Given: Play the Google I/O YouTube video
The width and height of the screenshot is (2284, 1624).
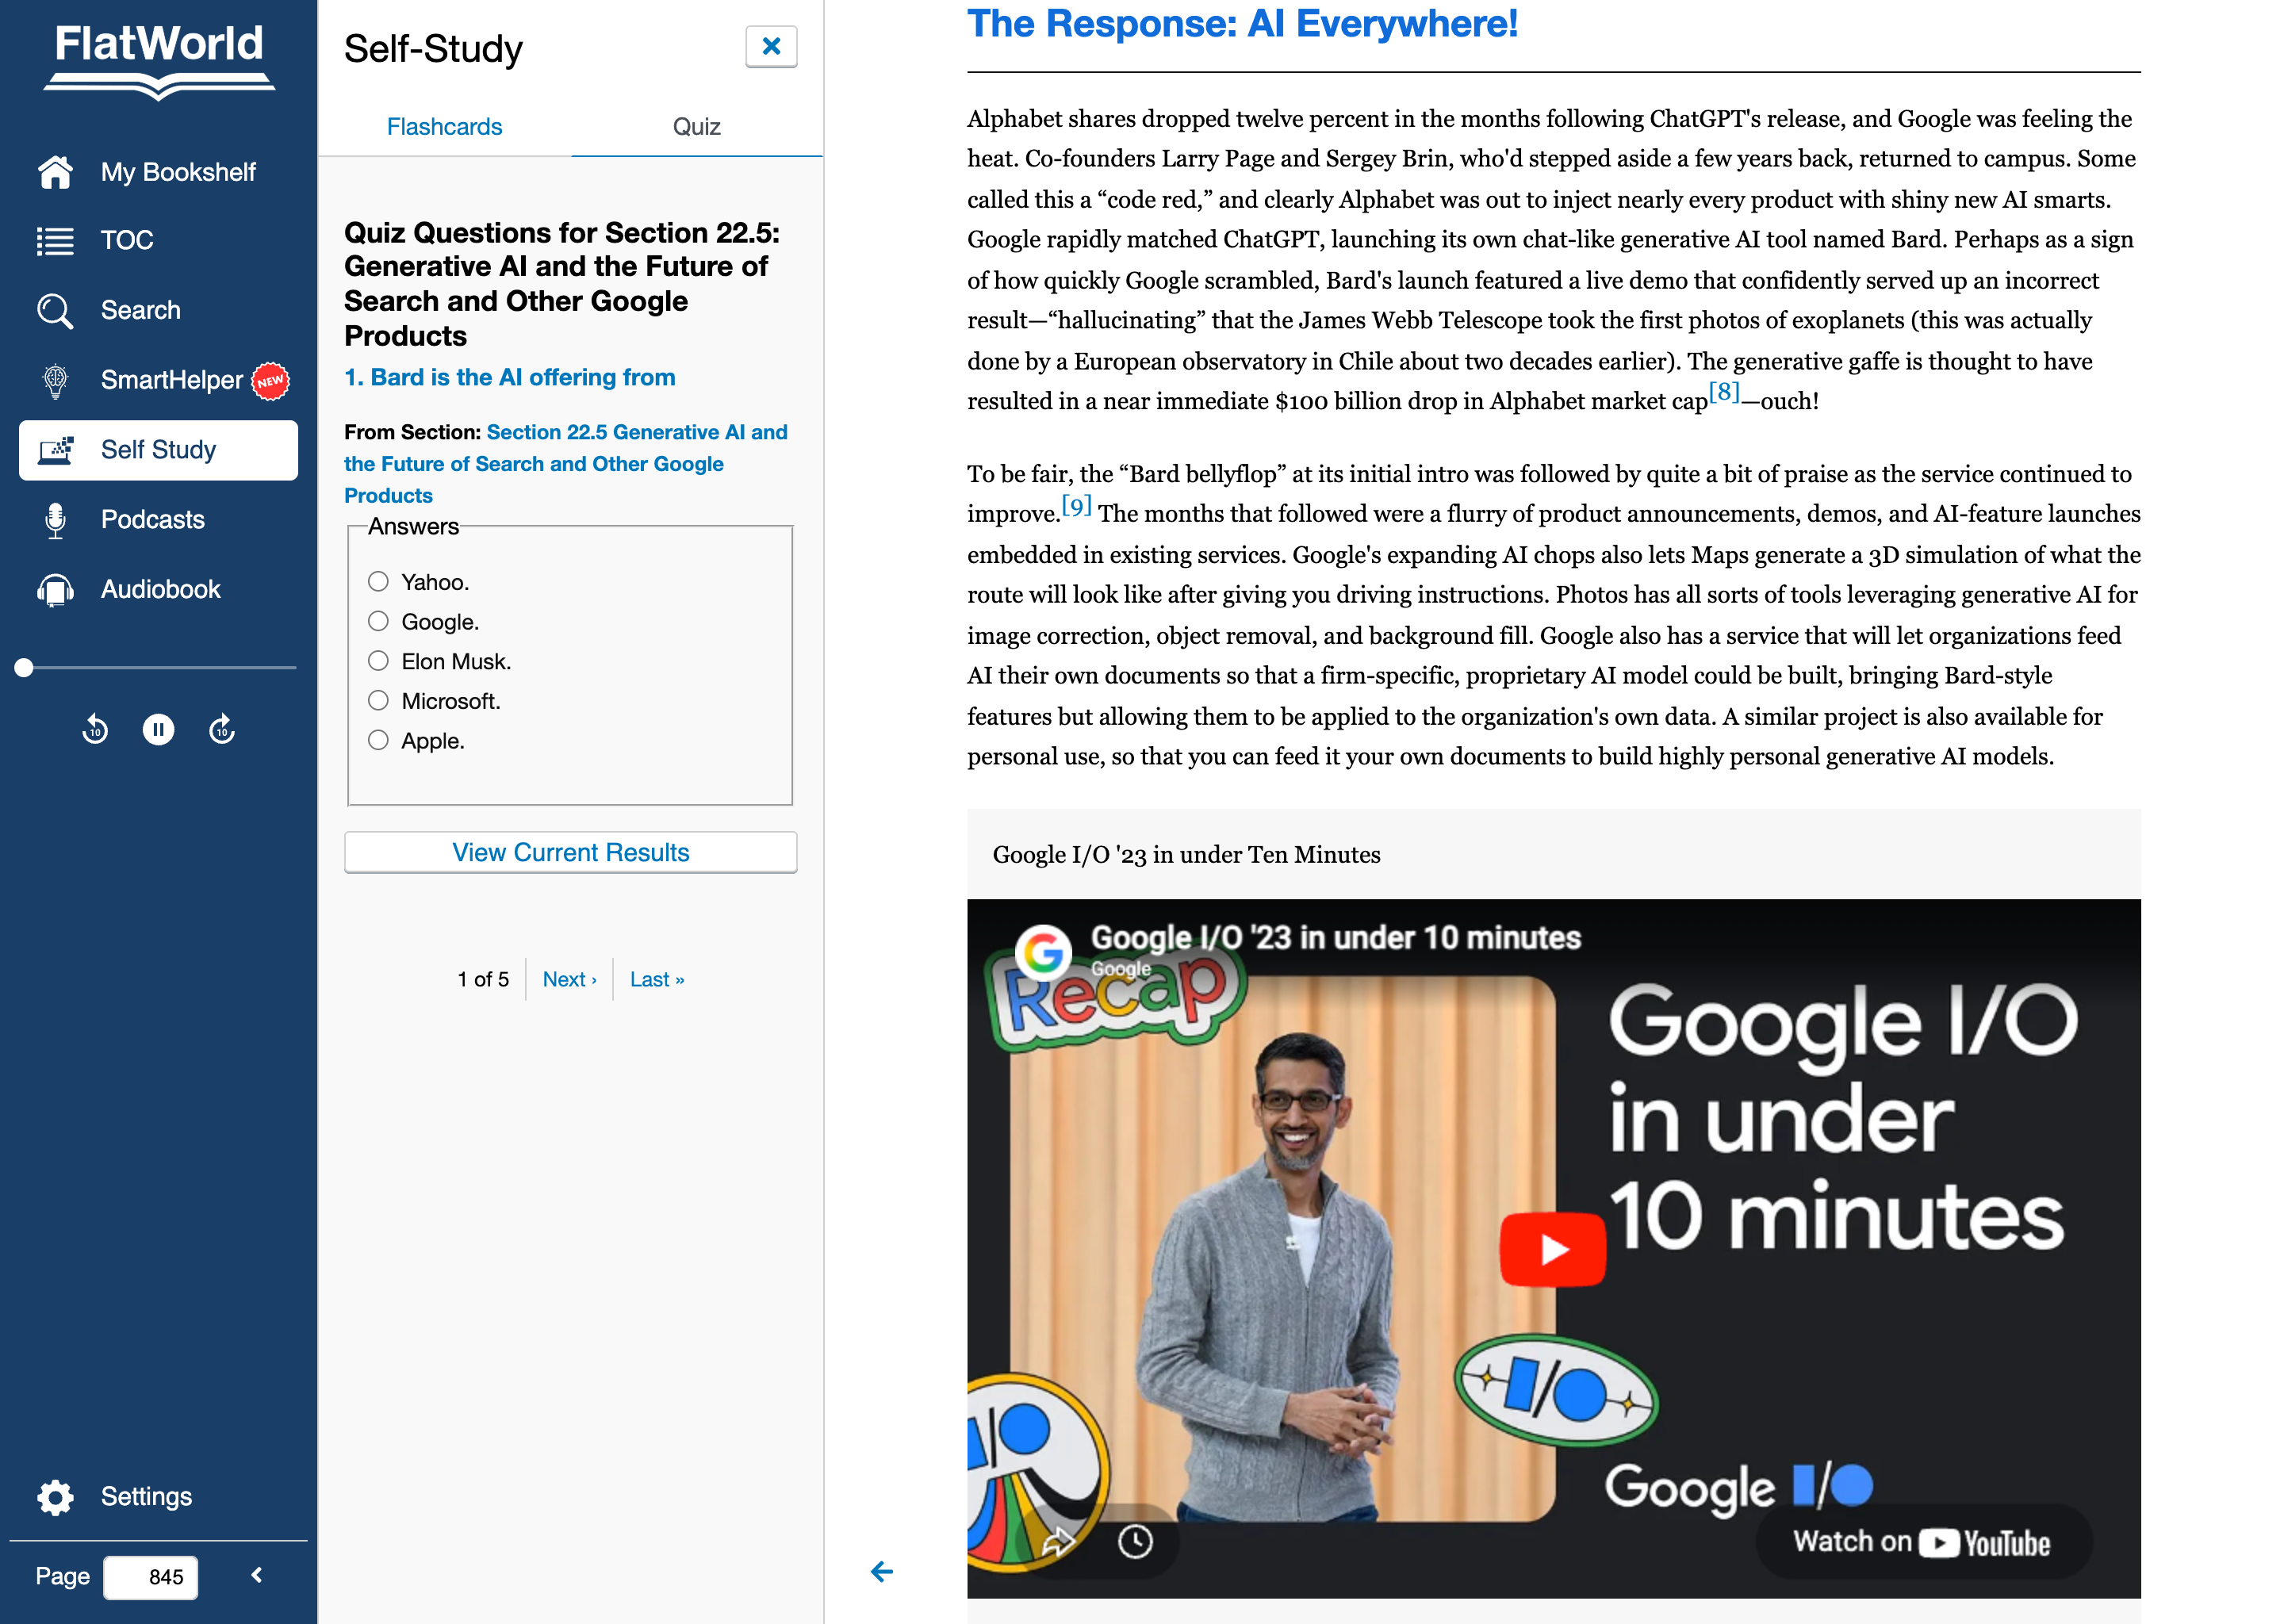Looking at the screenshot, I should pyautogui.click(x=1553, y=1249).
